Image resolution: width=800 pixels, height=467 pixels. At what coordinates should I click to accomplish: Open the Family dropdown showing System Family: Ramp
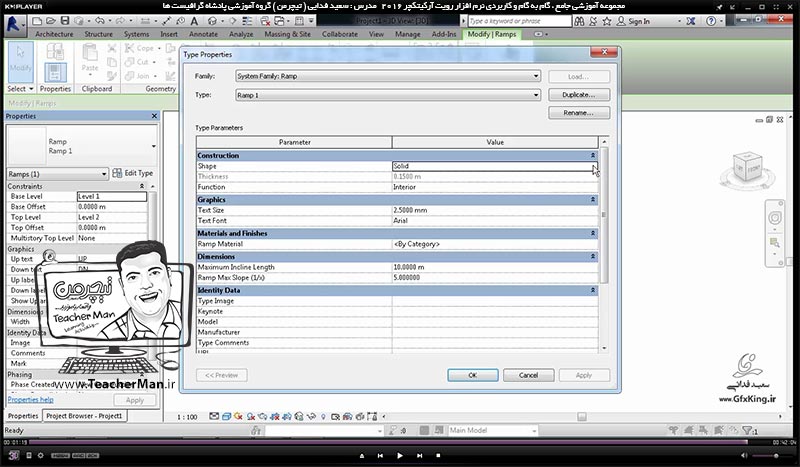[388, 76]
